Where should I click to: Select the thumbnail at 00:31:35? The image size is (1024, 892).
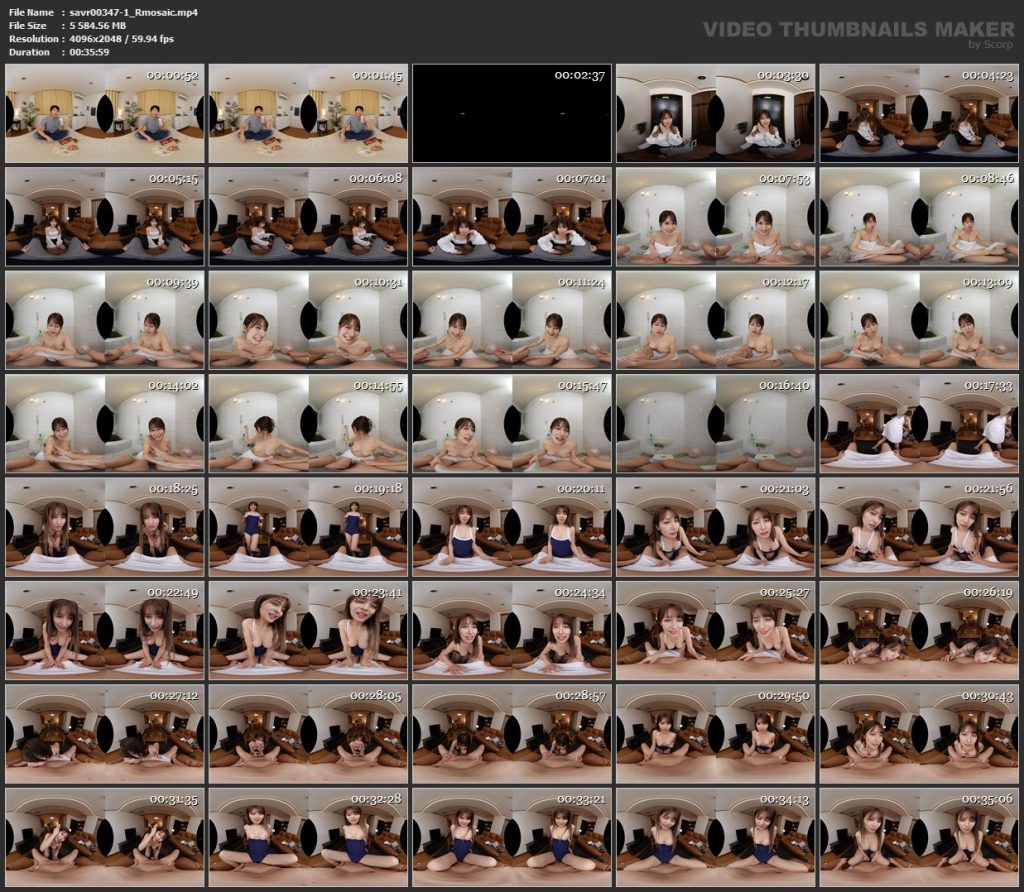104,837
